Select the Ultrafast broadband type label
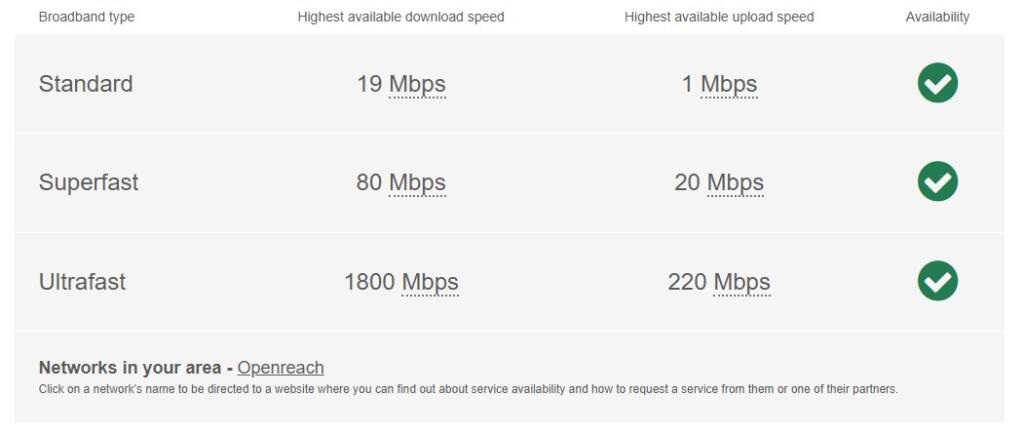1024x436 pixels. click(x=82, y=282)
